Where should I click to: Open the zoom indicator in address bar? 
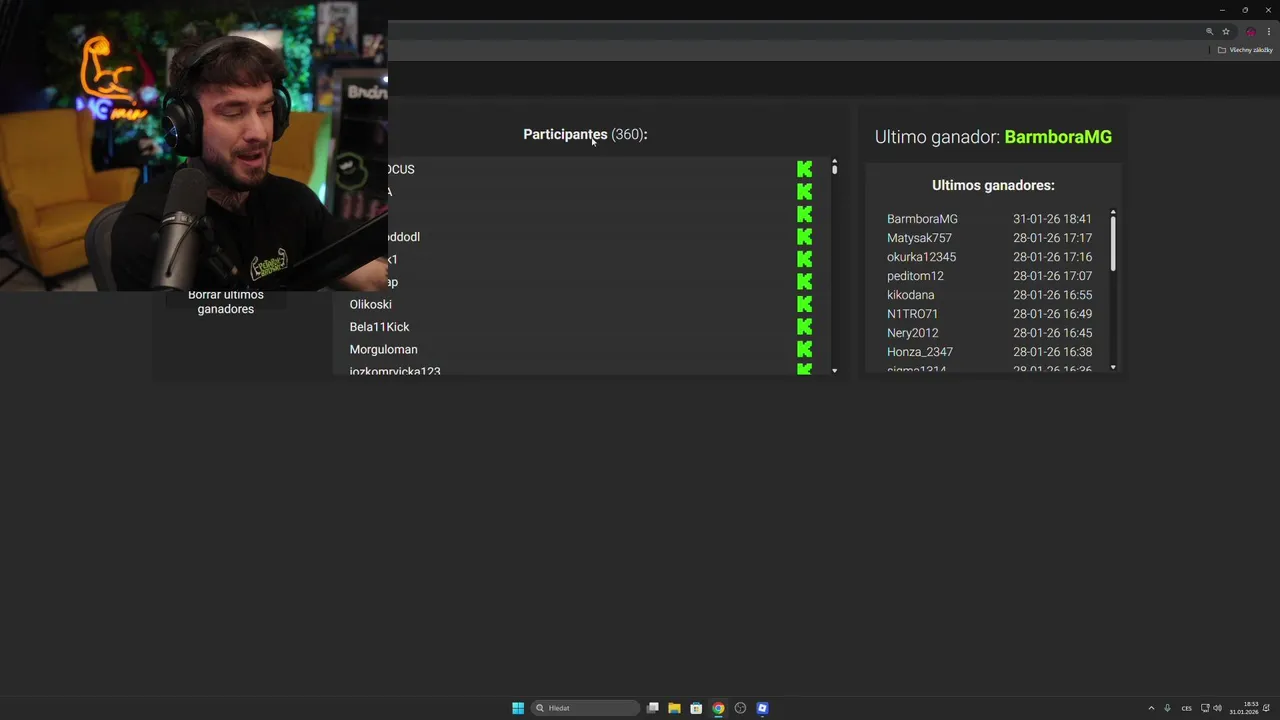tap(1209, 32)
